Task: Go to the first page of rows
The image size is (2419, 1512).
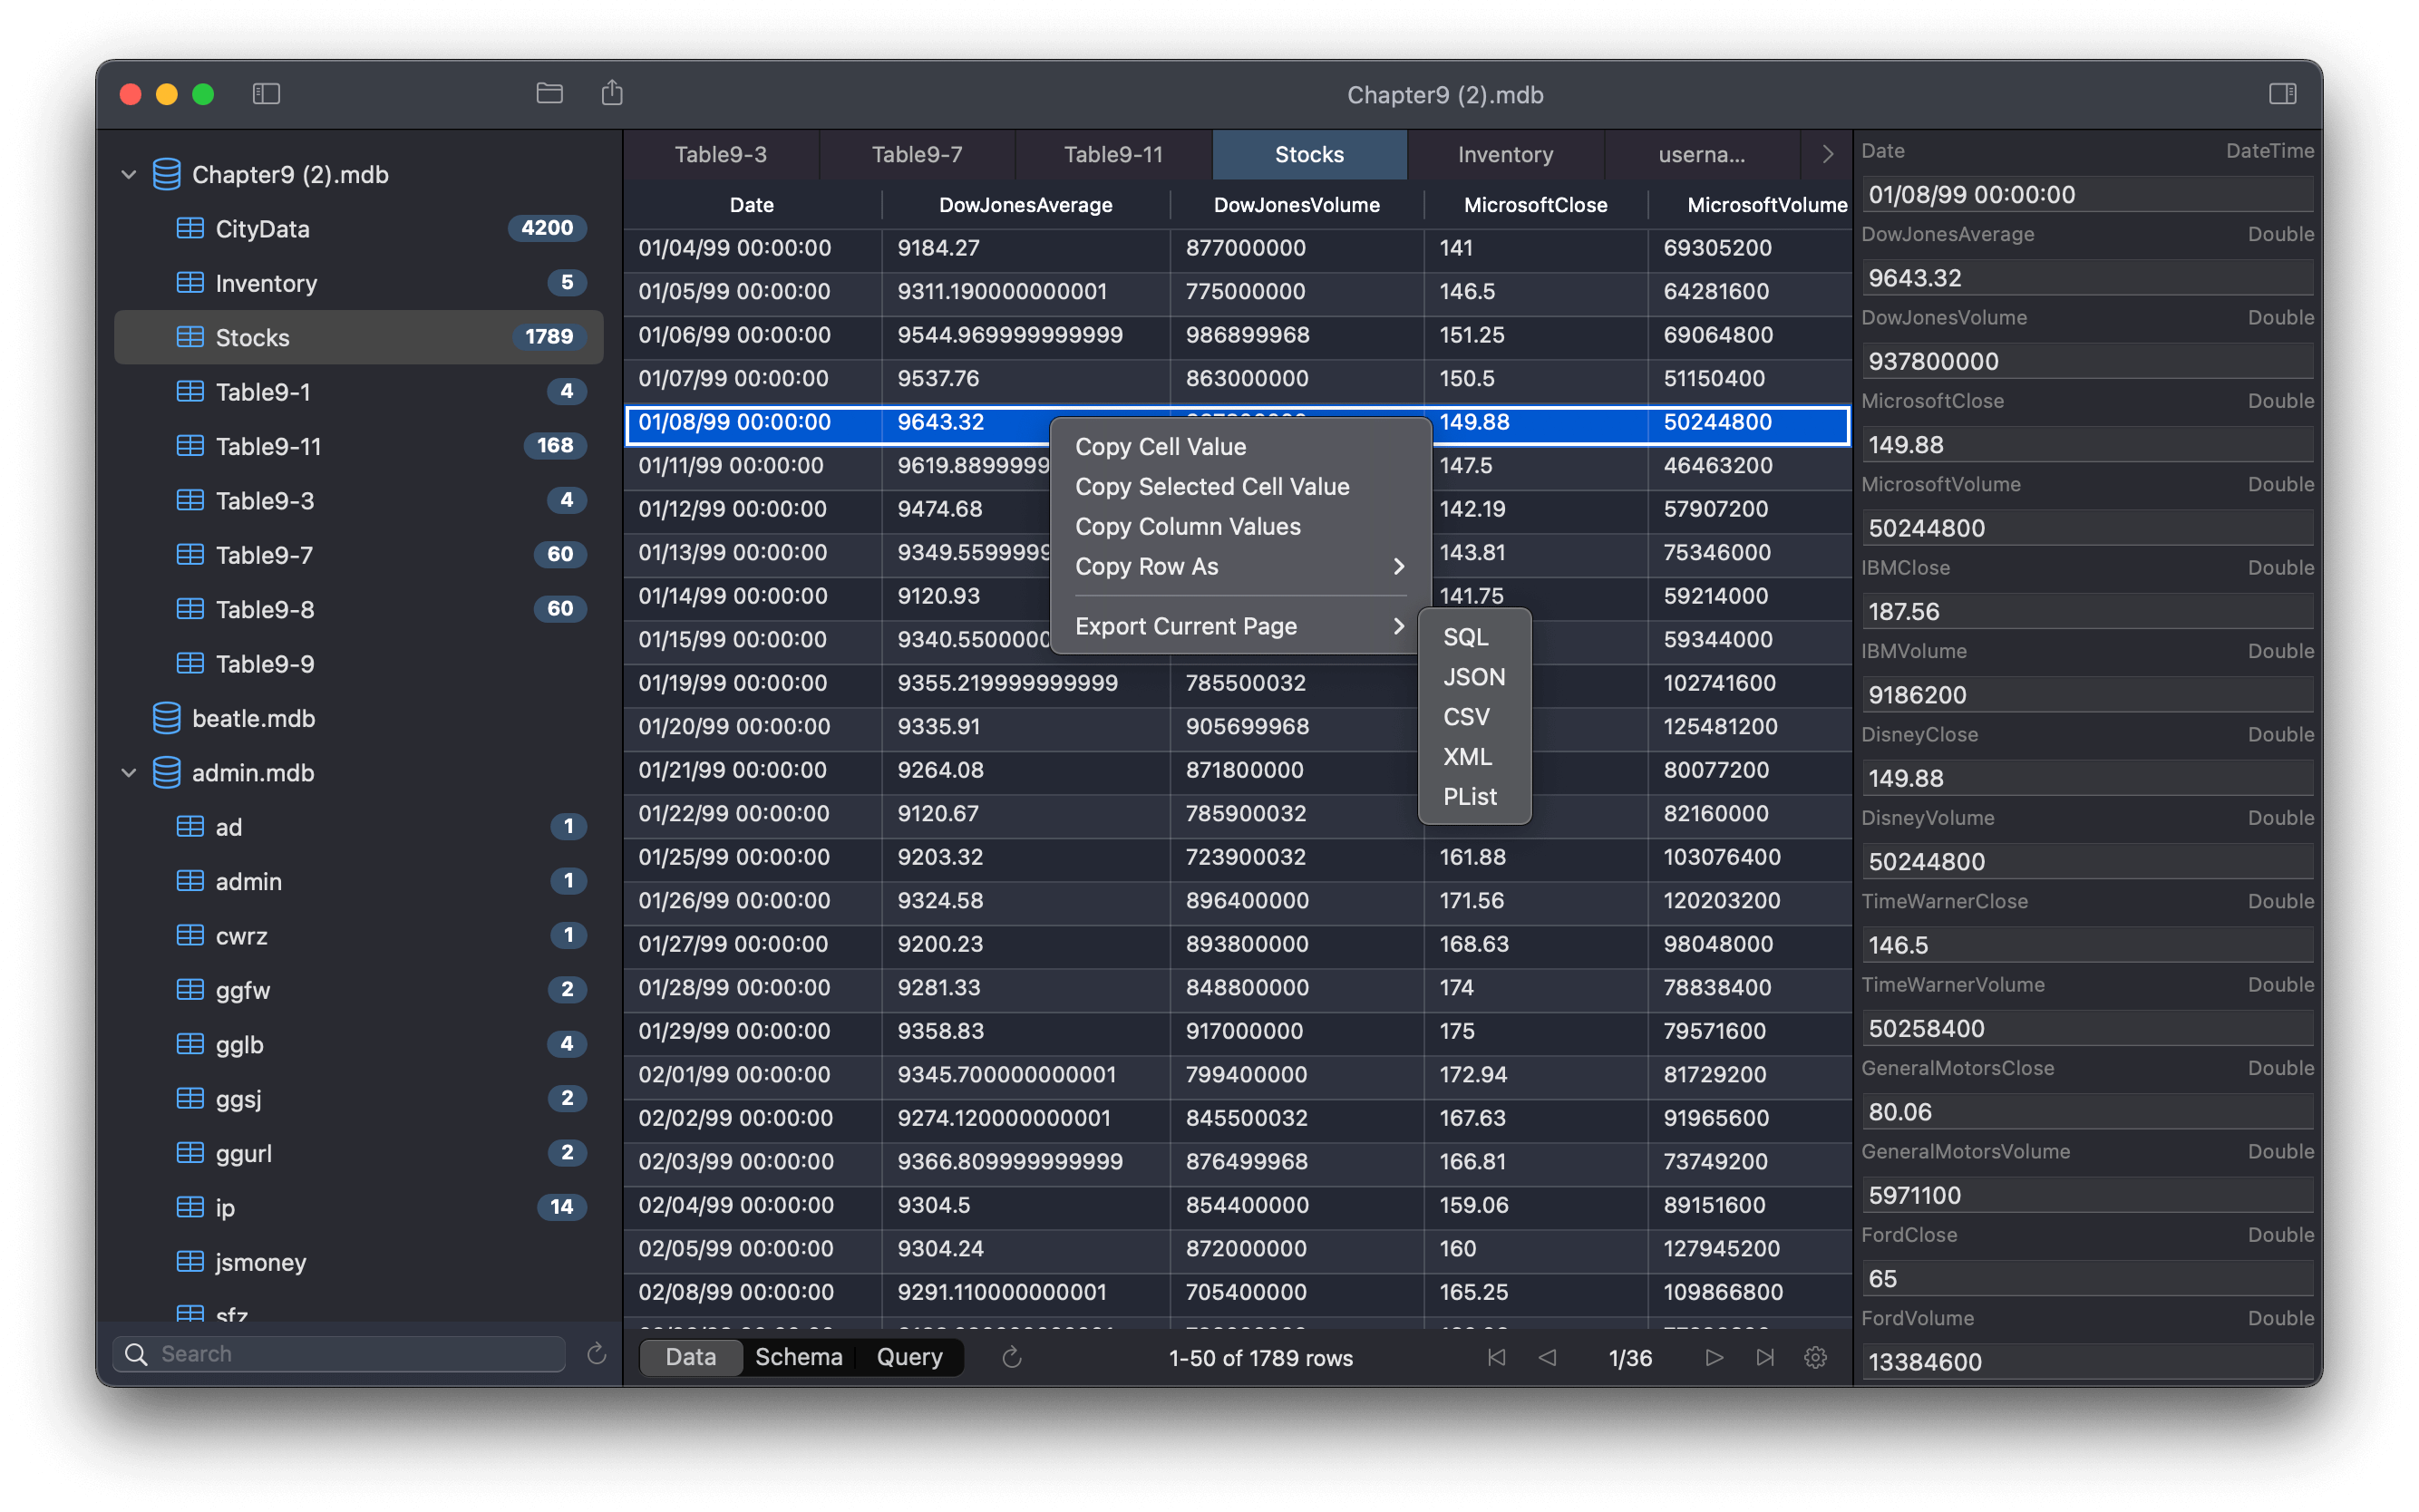Action: [x=1496, y=1357]
